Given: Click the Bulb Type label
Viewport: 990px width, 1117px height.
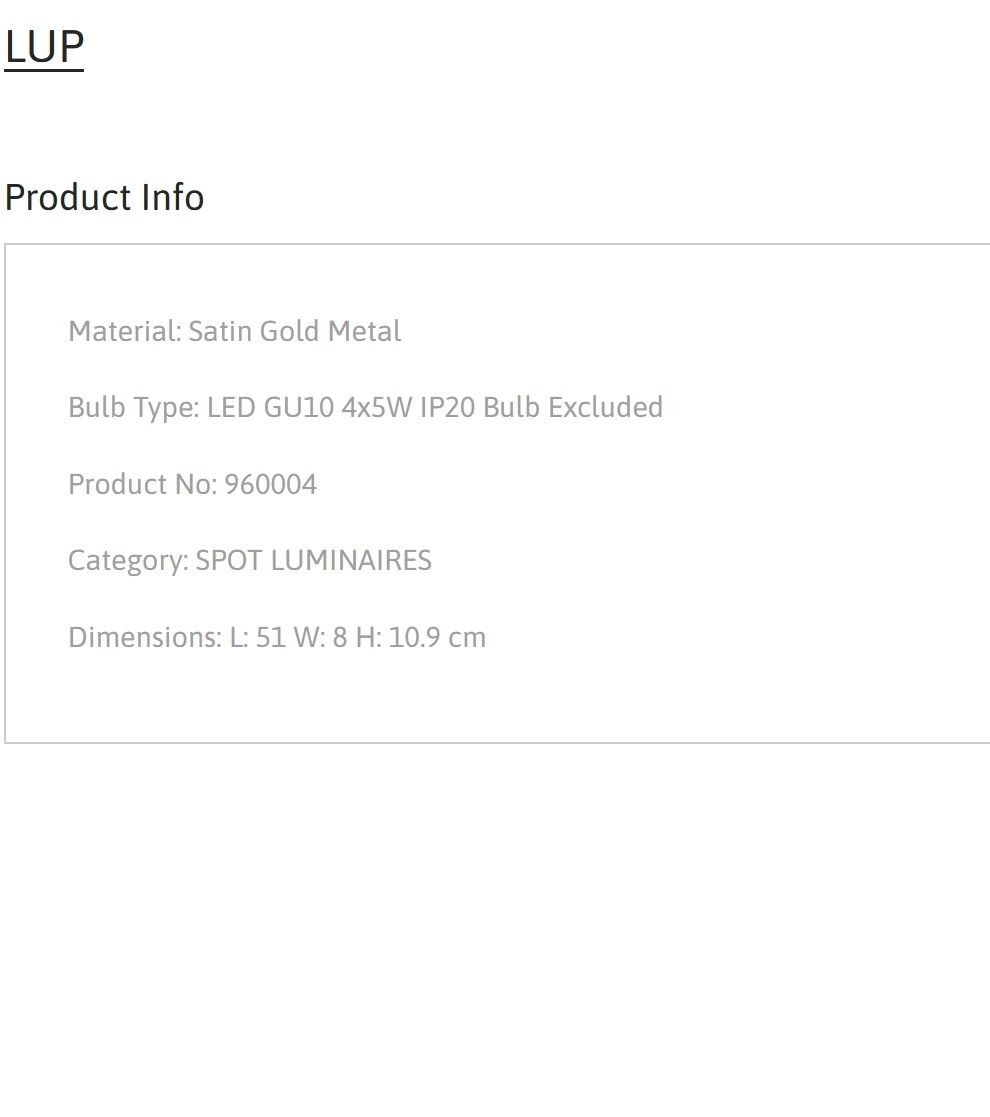Looking at the screenshot, I should (x=134, y=408).
